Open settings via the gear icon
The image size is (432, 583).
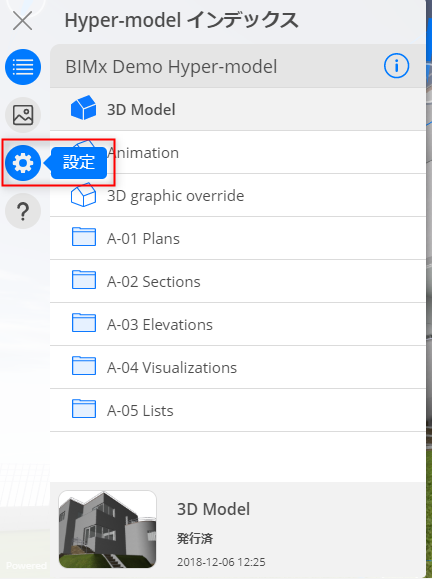pyautogui.click(x=23, y=163)
